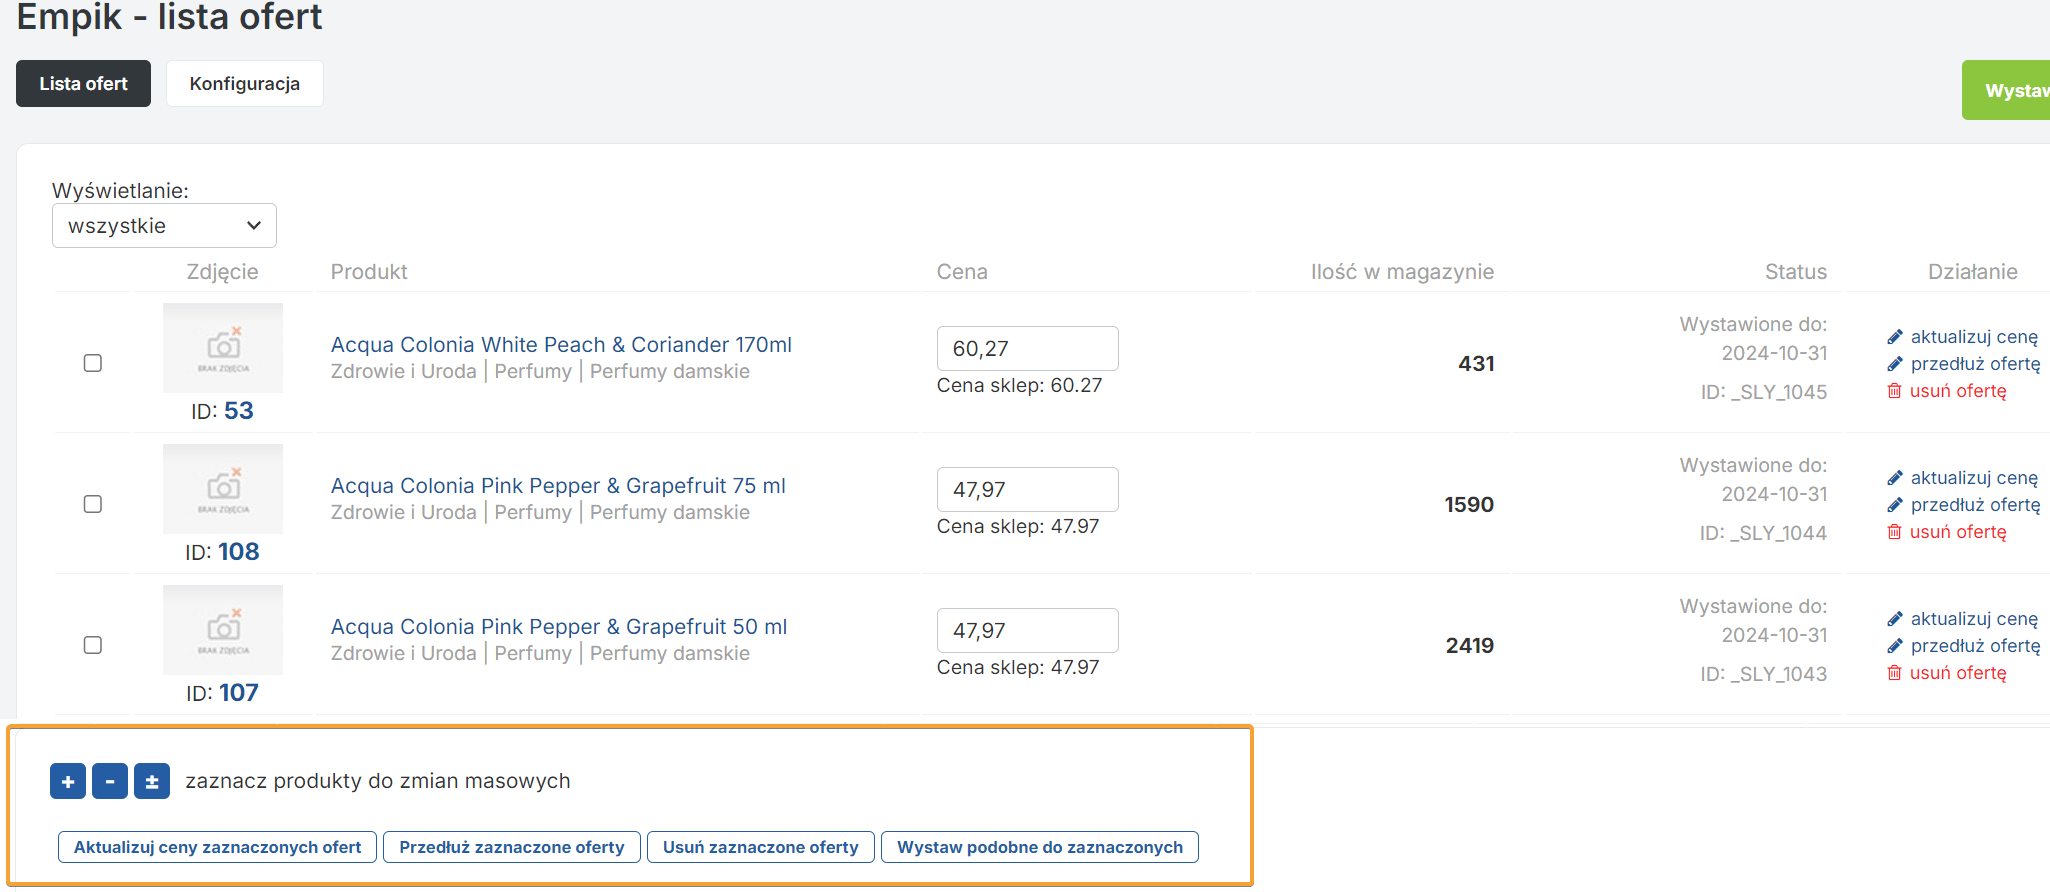Click Wystaw podobne do zaznaczonych button
Viewport: 2050px width, 892px height.
click(x=1039, y=847)
